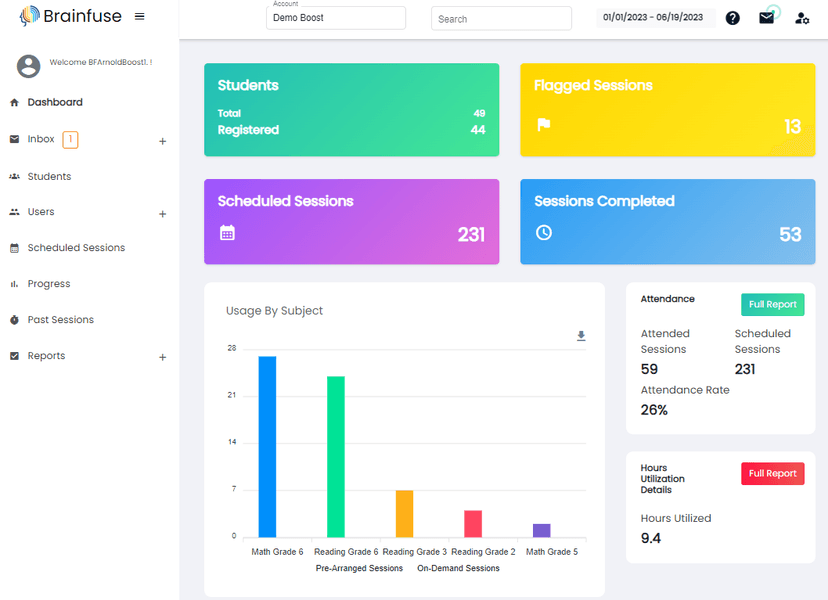Viewport: 828px width, 600px height.
Task: Click into the Search input field
Action: pyautogui.click(x=501, y=19)
